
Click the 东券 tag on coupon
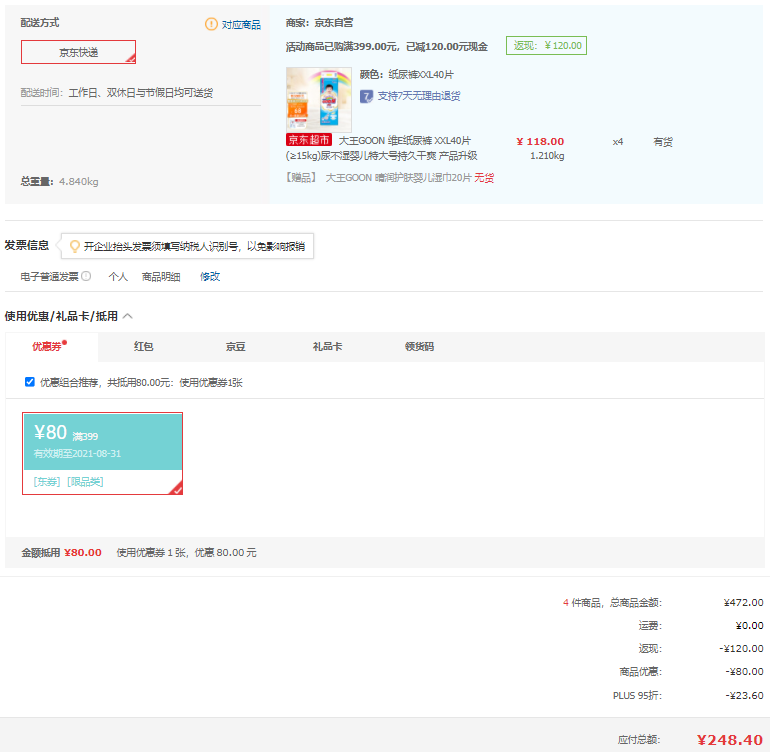coord(47,482)
